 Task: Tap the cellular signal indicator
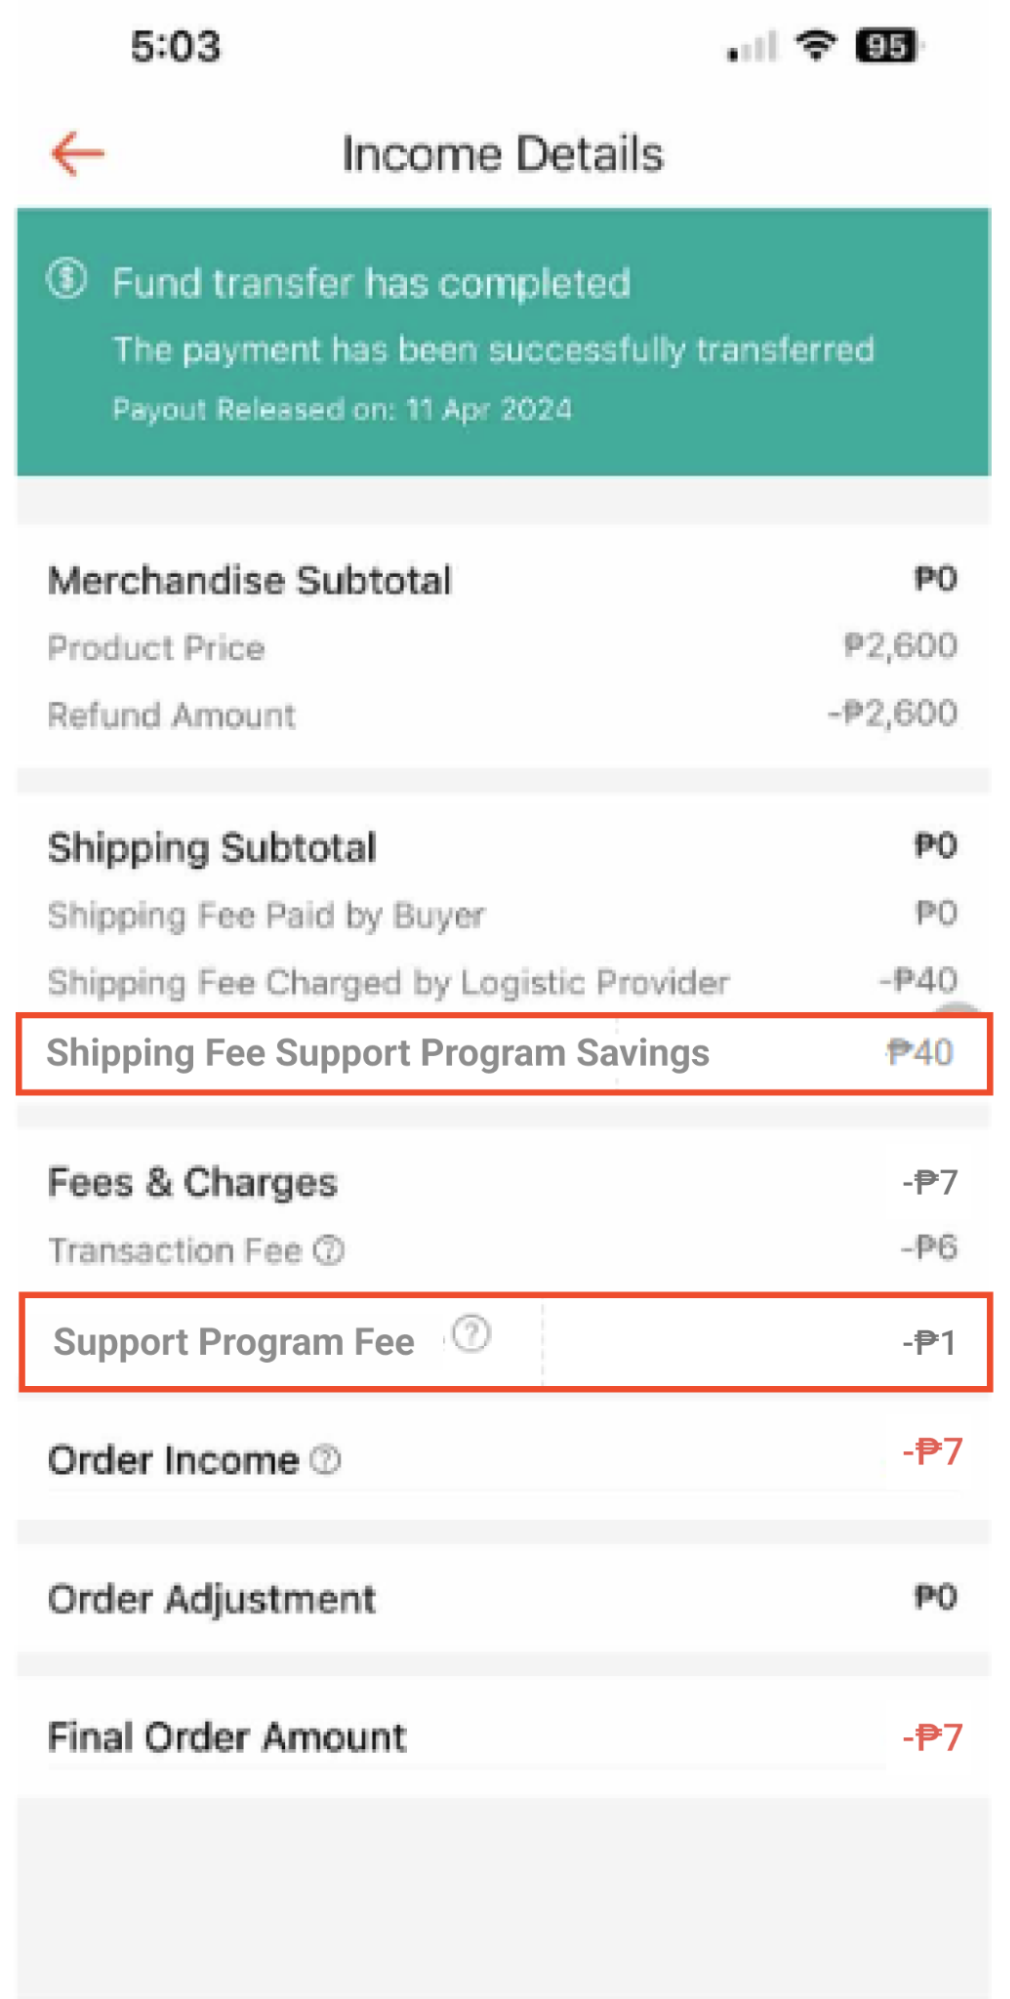coord(752,46)
